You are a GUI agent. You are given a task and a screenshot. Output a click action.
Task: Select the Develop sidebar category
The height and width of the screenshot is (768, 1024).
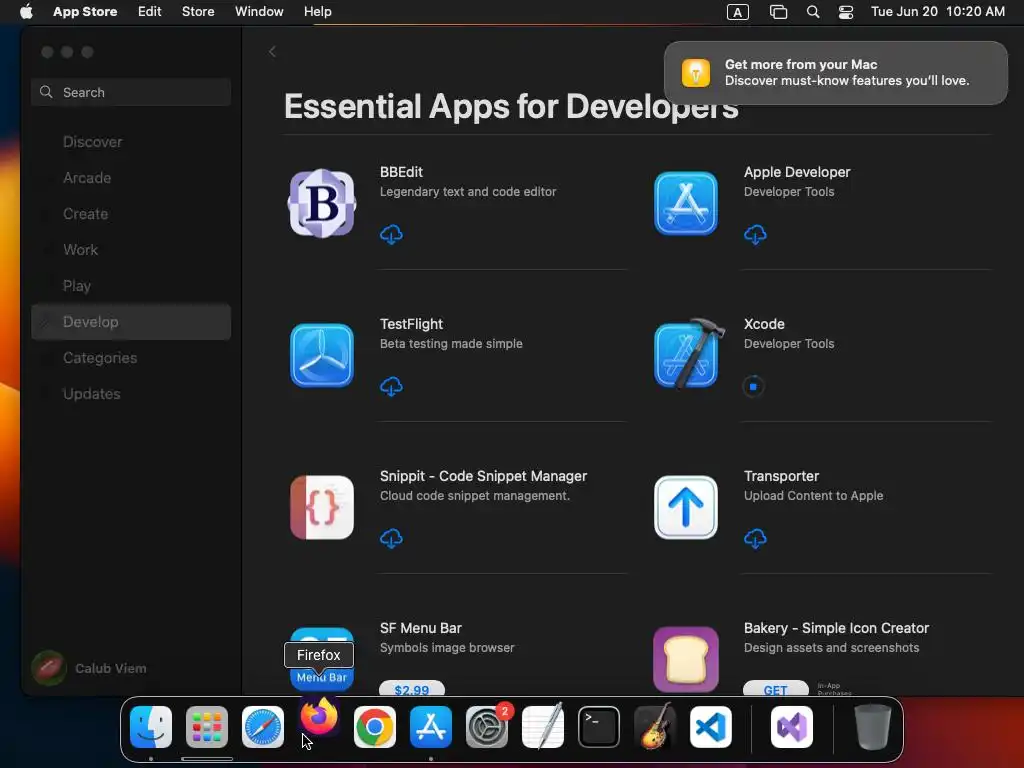pyautogui.click(x=131, y=321)
